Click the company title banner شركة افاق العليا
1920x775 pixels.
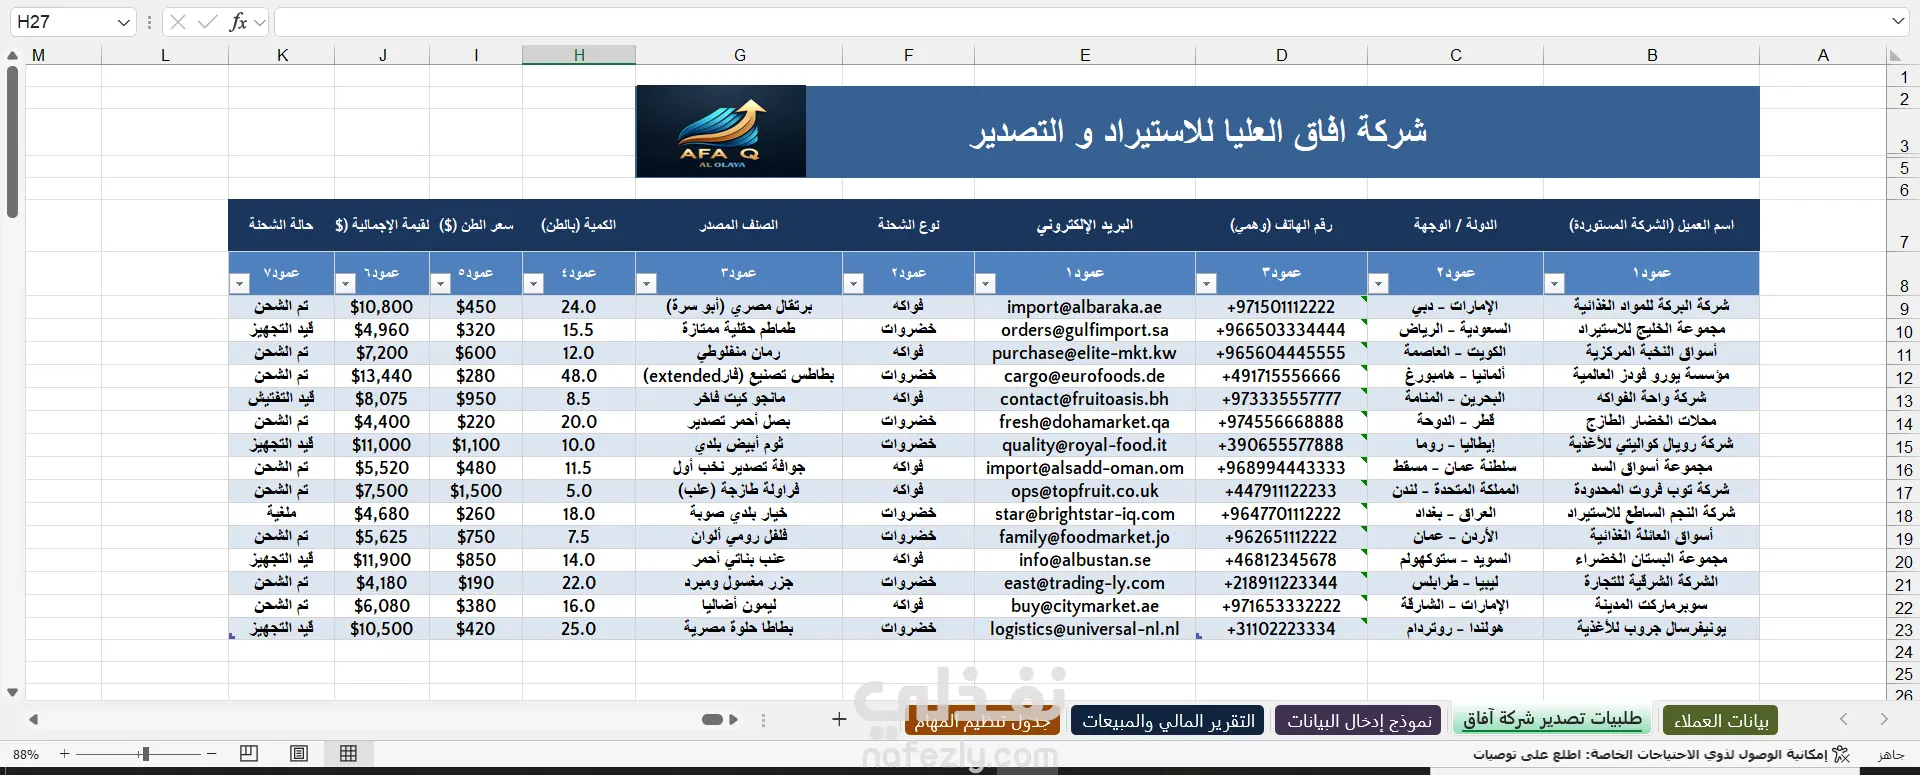[x=1198, y=131]
